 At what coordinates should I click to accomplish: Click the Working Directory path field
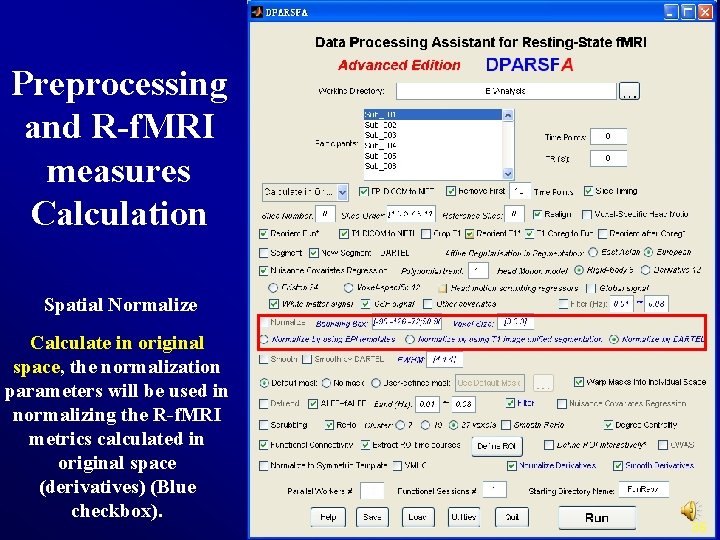[x=506, y=91]
